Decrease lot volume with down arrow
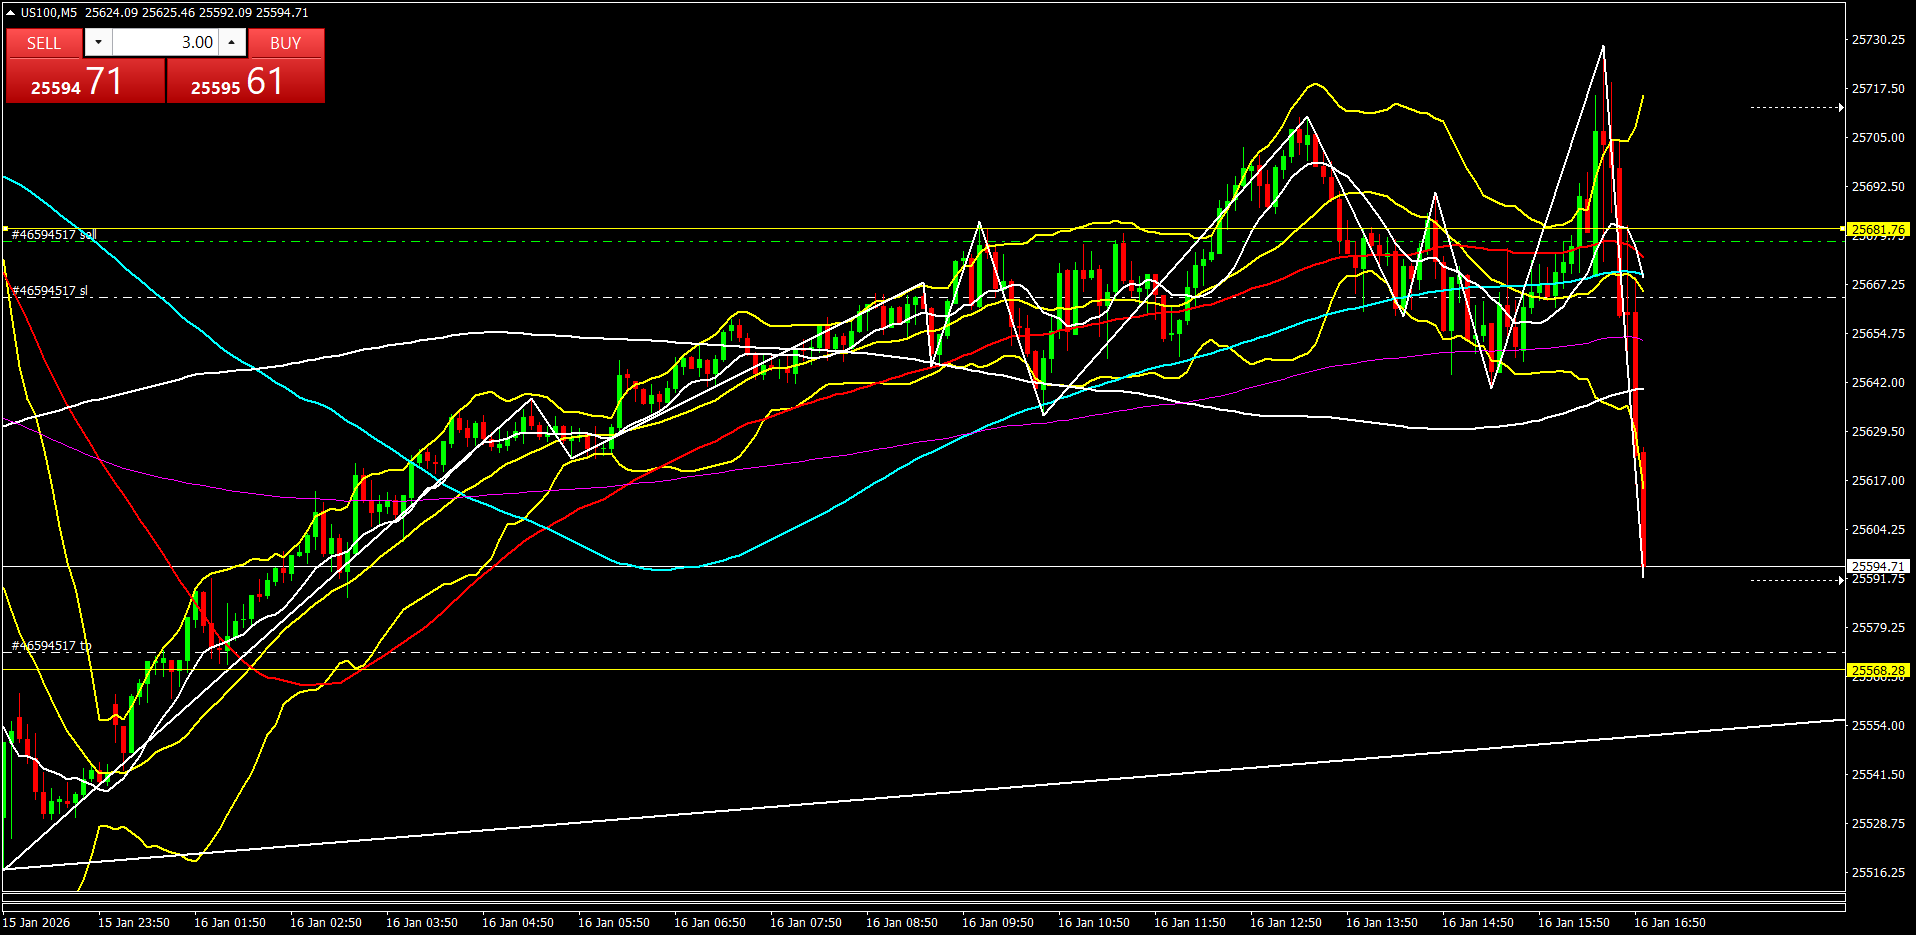Viewport: 1916px width, 935px height. point(98,42)
